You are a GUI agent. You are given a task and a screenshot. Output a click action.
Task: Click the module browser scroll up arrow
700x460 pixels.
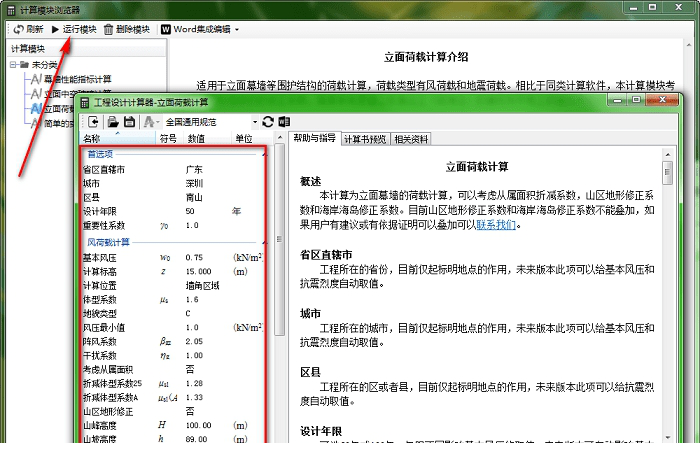click(689, 45)
